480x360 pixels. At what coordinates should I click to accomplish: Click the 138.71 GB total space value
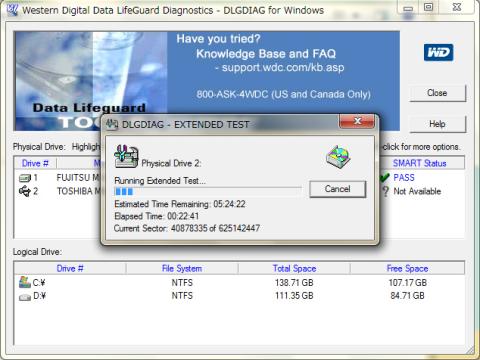point(294,283)
